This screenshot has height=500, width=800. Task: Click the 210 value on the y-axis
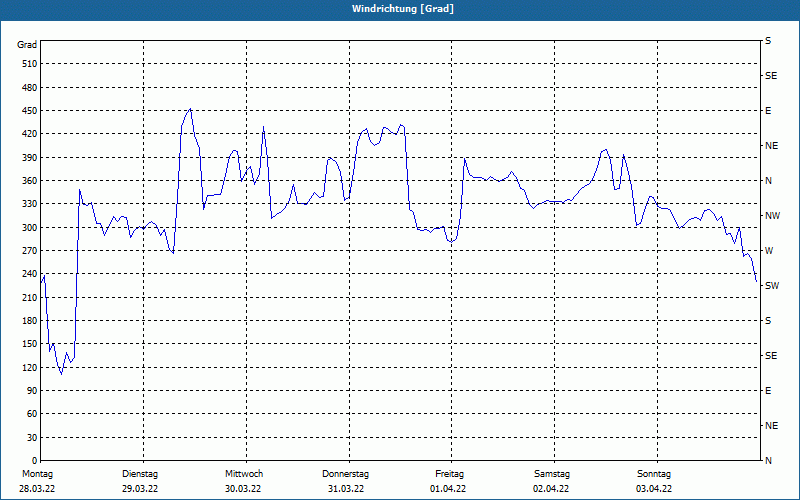point(29,297)
